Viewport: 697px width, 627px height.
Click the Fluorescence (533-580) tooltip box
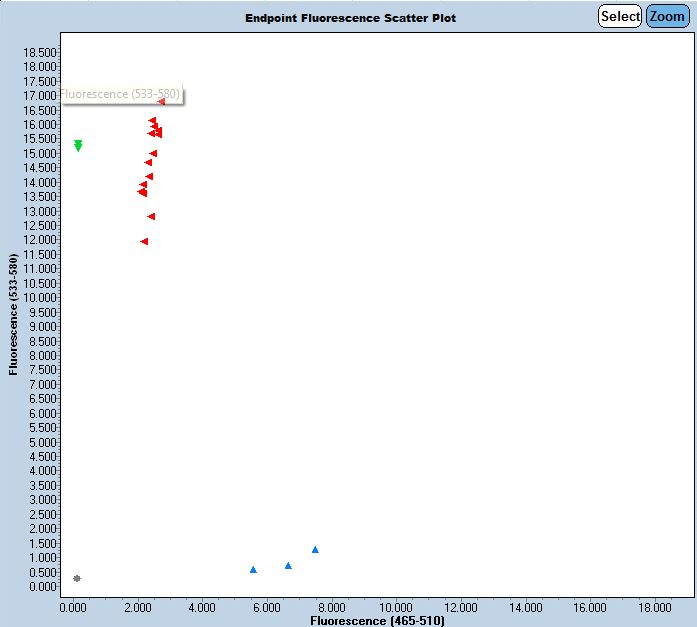coord(122,94)
